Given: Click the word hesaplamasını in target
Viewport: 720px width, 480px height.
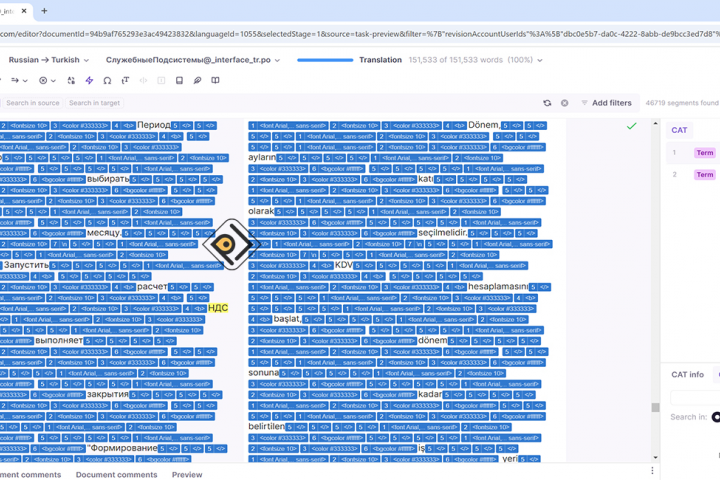Looking at the screenshot, I should (x=498, y=287).
